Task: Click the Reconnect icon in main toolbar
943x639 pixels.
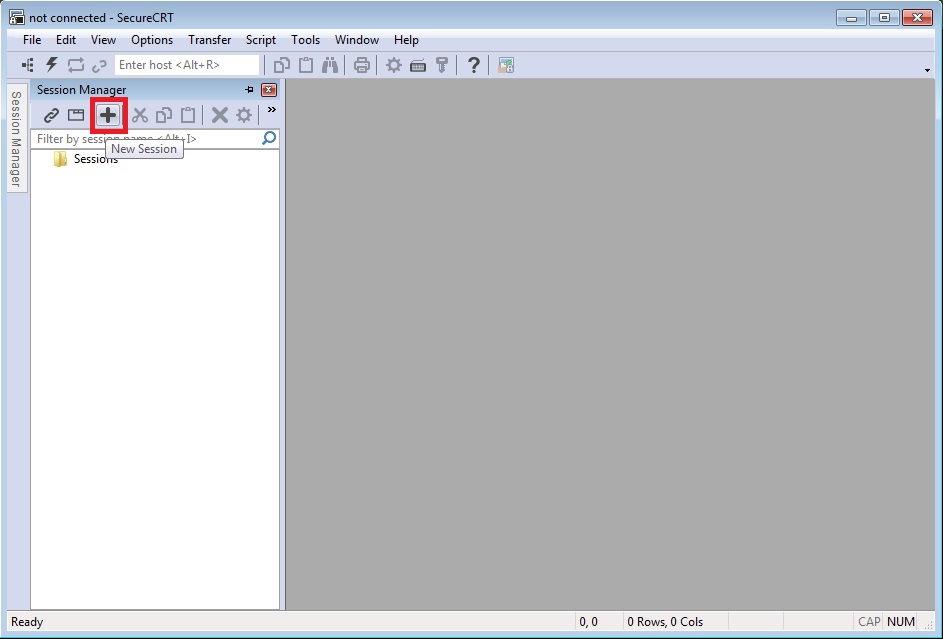Action: click(76, 65)
